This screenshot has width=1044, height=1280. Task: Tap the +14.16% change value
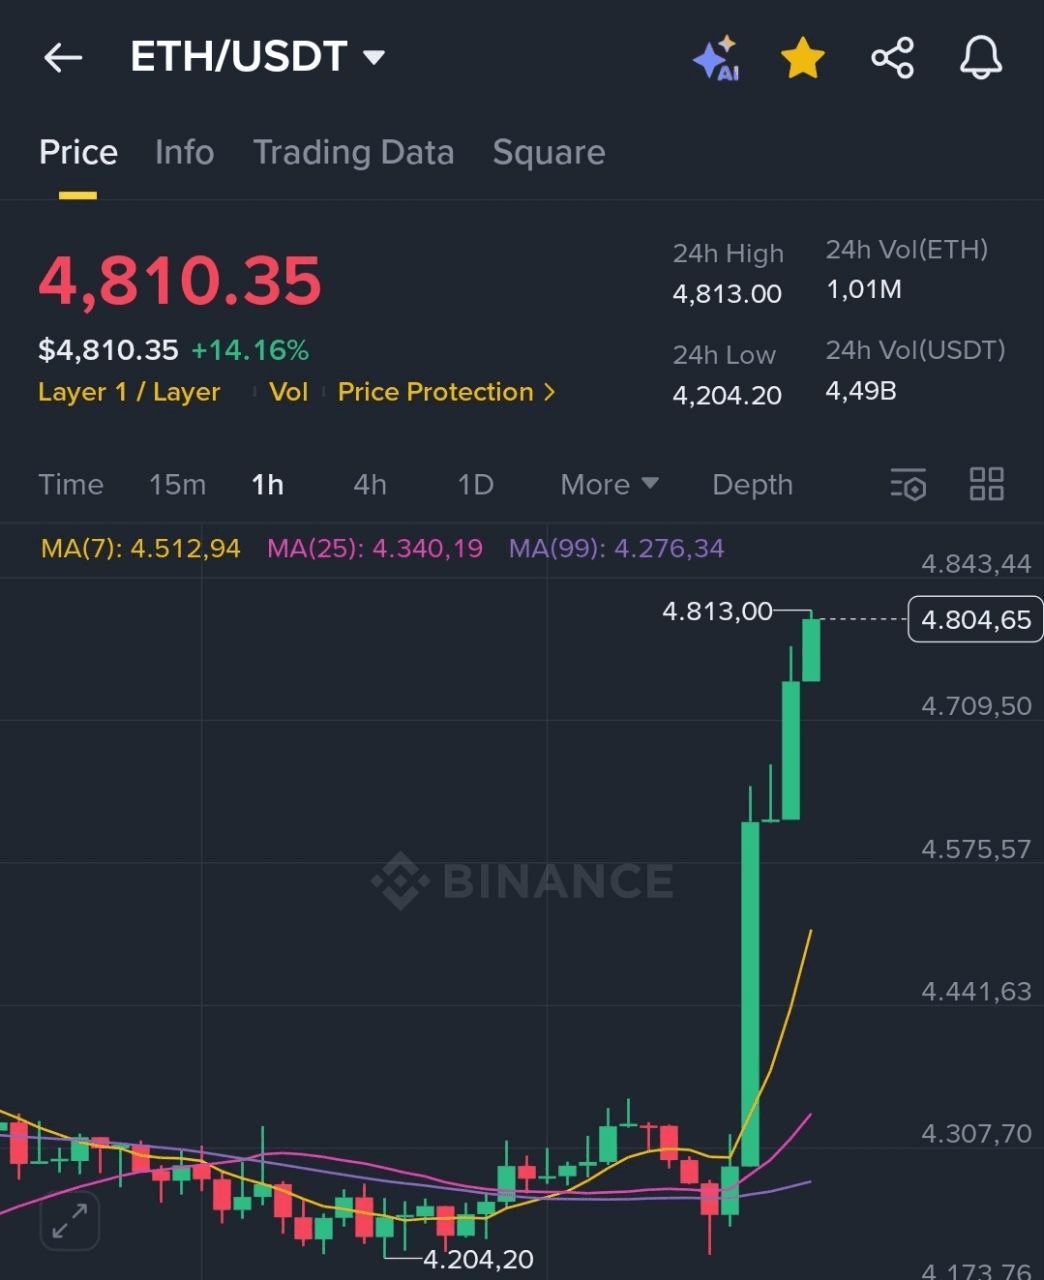[x=250, y=350]
